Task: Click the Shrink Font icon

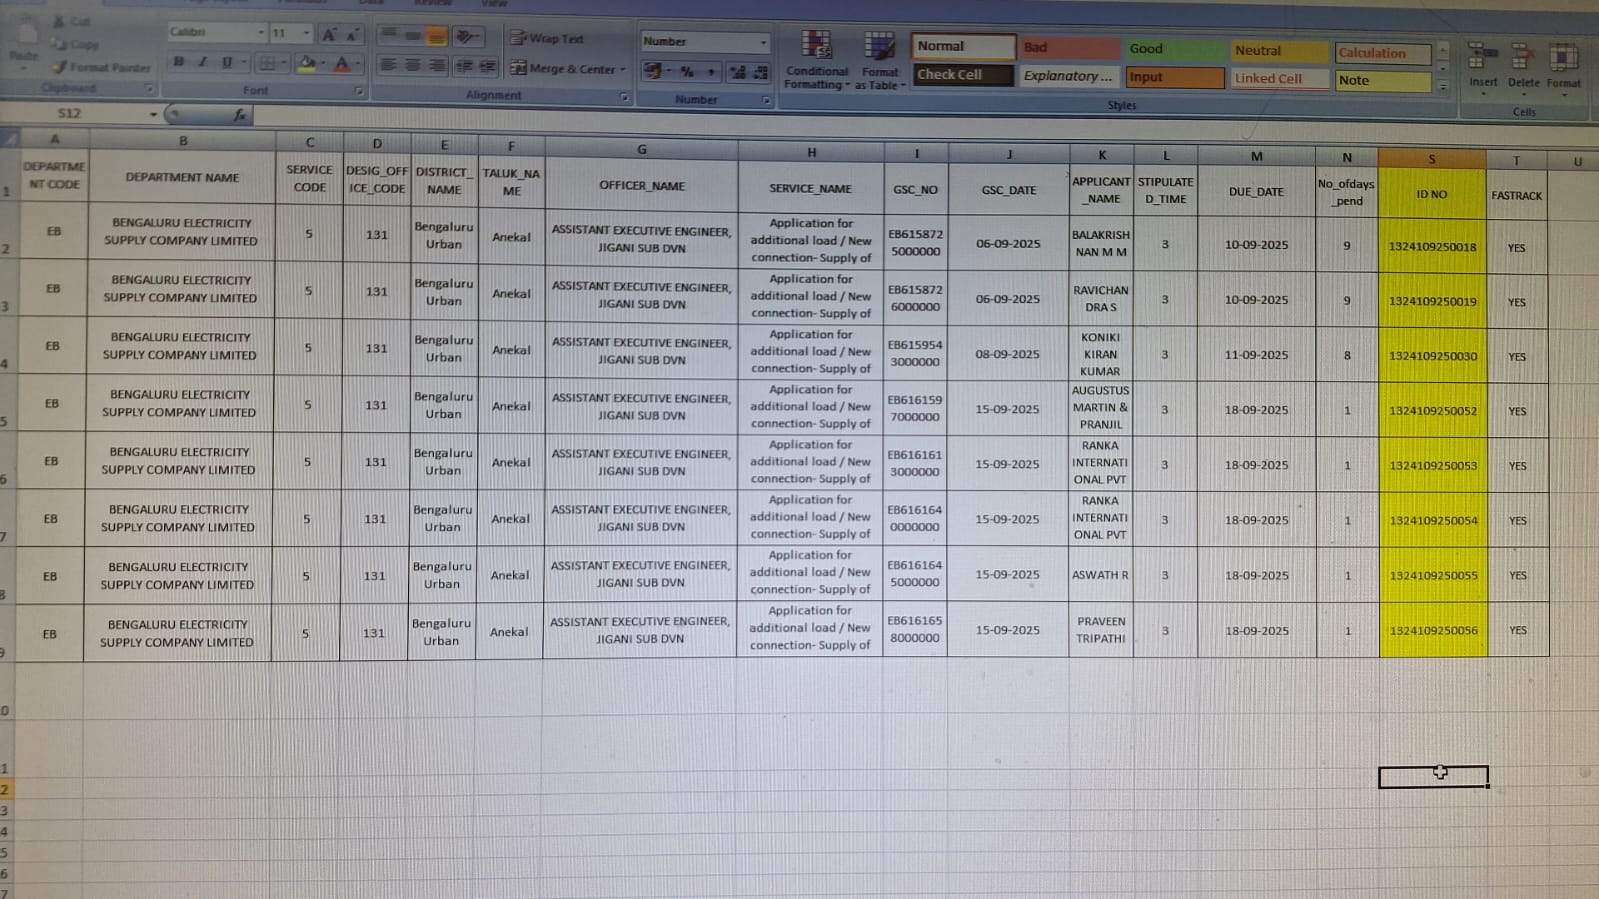Action: (351, 35)
